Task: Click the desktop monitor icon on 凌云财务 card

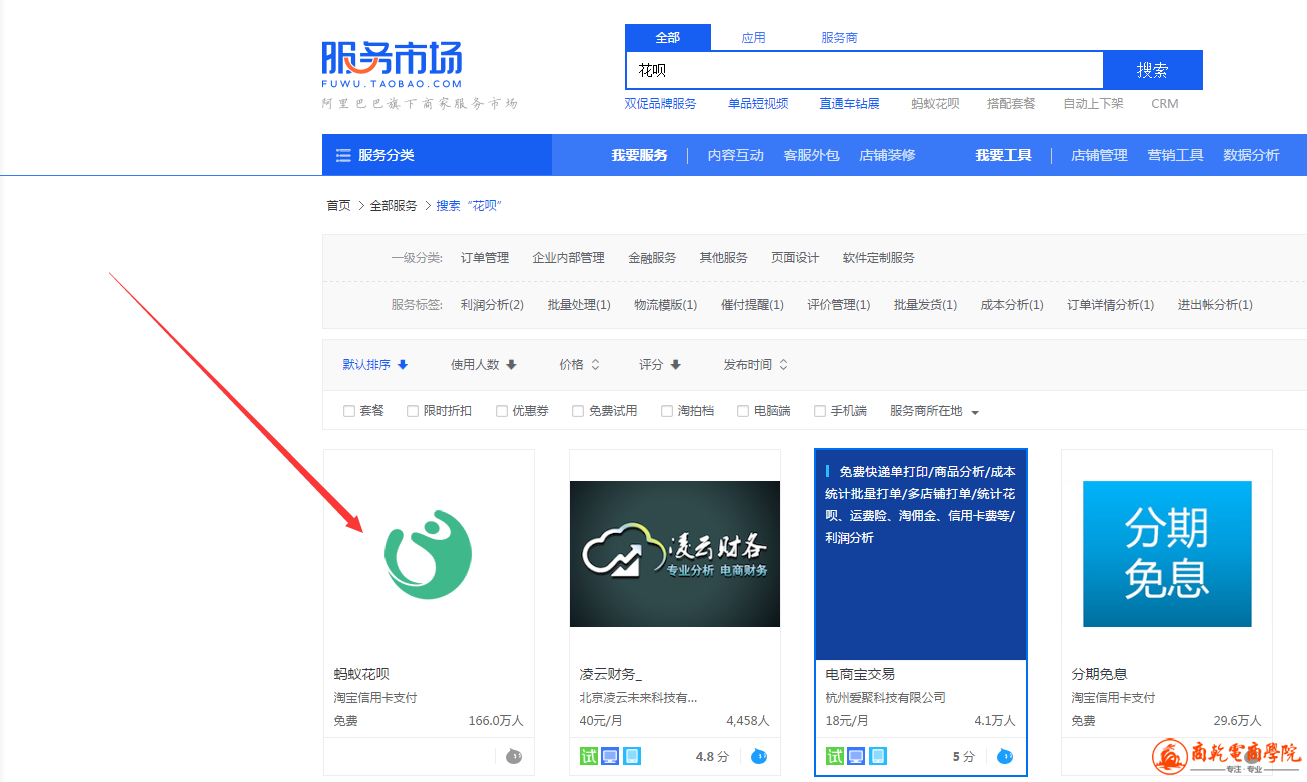Action: point(610,756)
